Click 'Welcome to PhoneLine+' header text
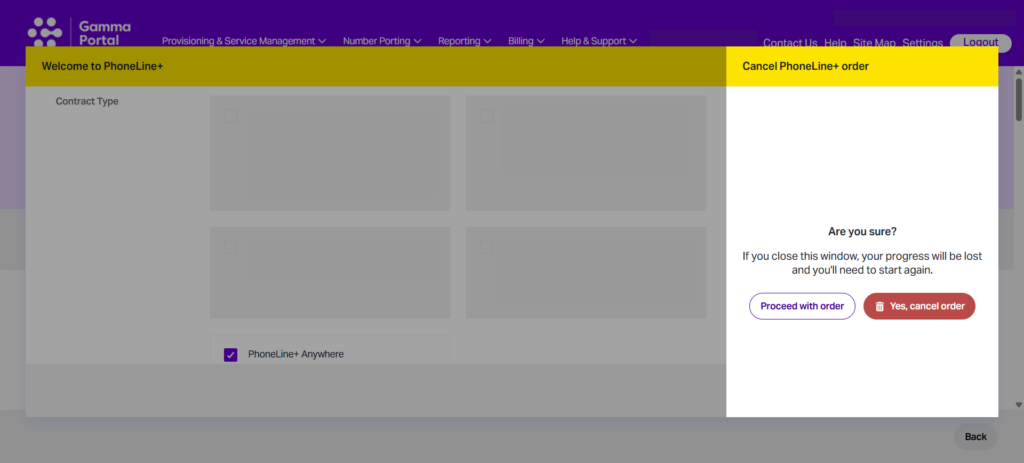Screen dimensions: 1024x463 coord(102,66)
